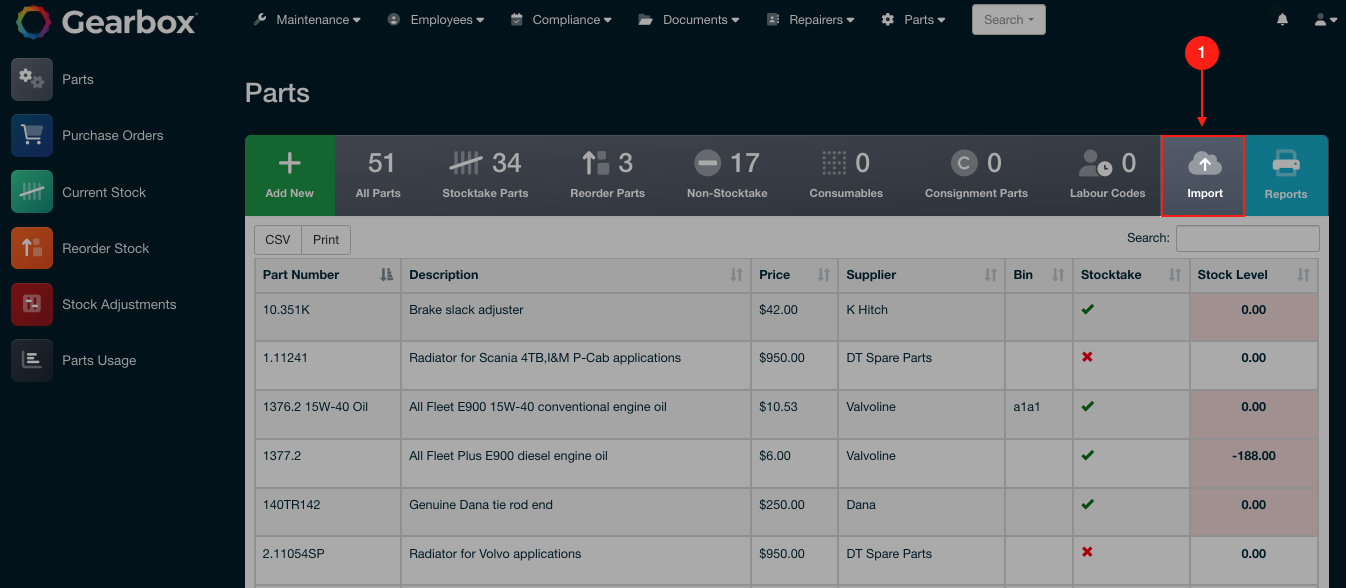Select the Current Stock sidebar icon

pos(31,191)
